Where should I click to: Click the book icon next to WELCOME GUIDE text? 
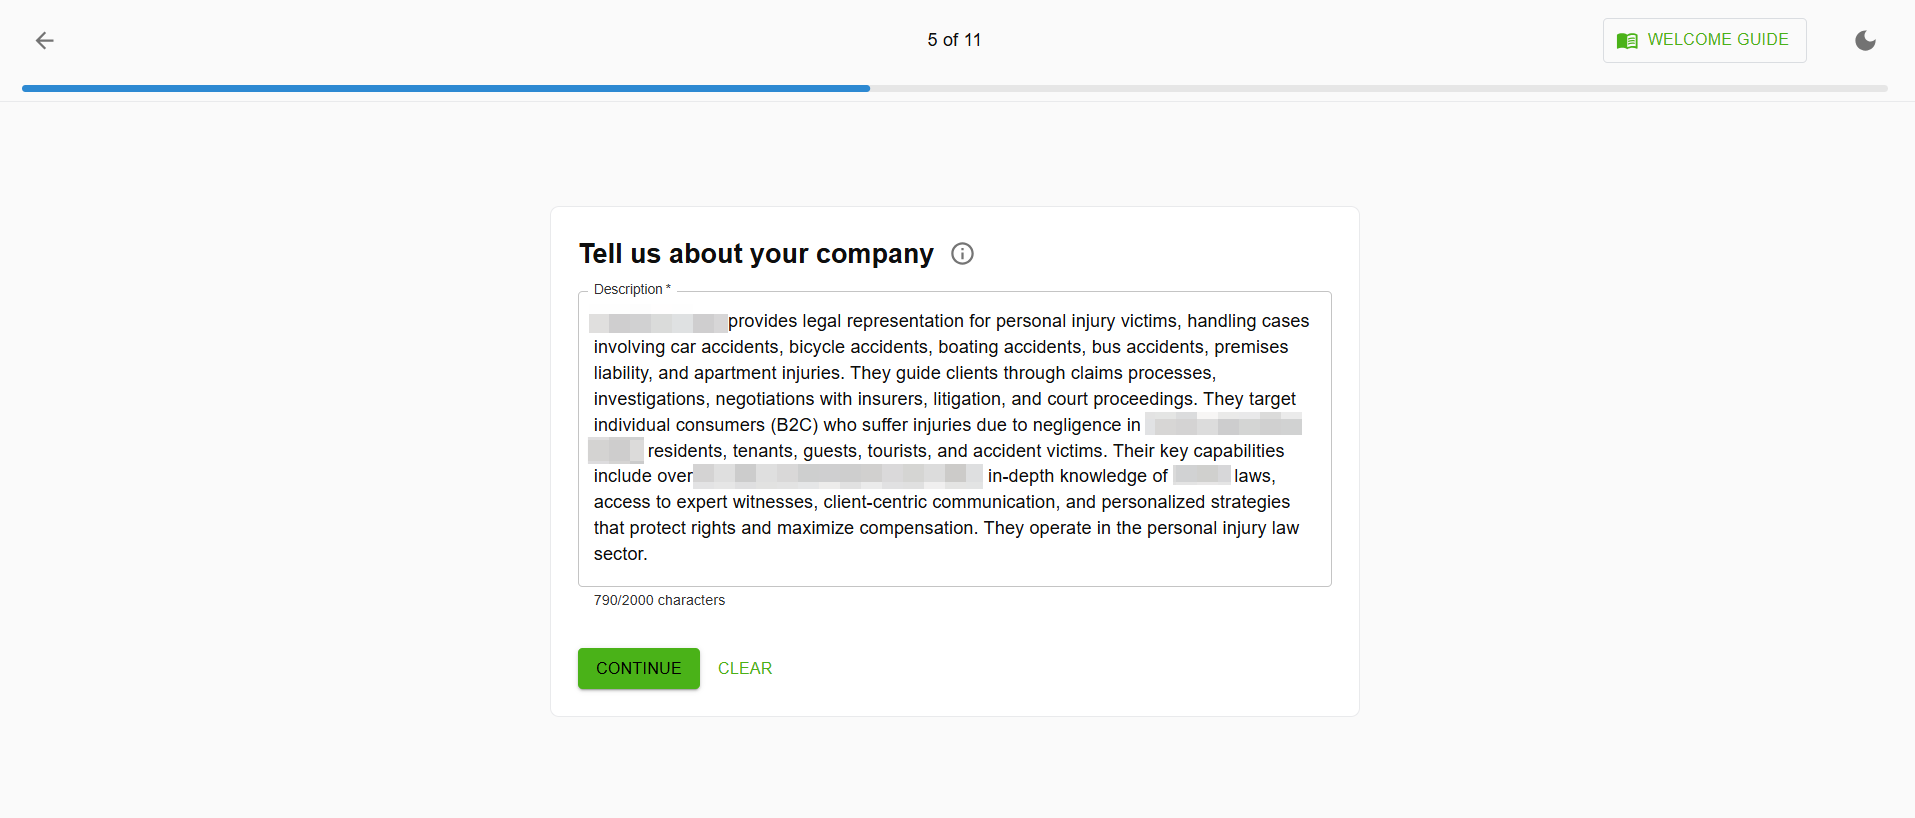[1626, 40]
